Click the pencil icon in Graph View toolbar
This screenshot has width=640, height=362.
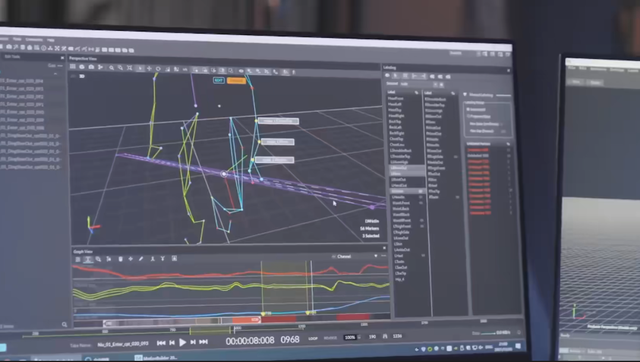141,258
